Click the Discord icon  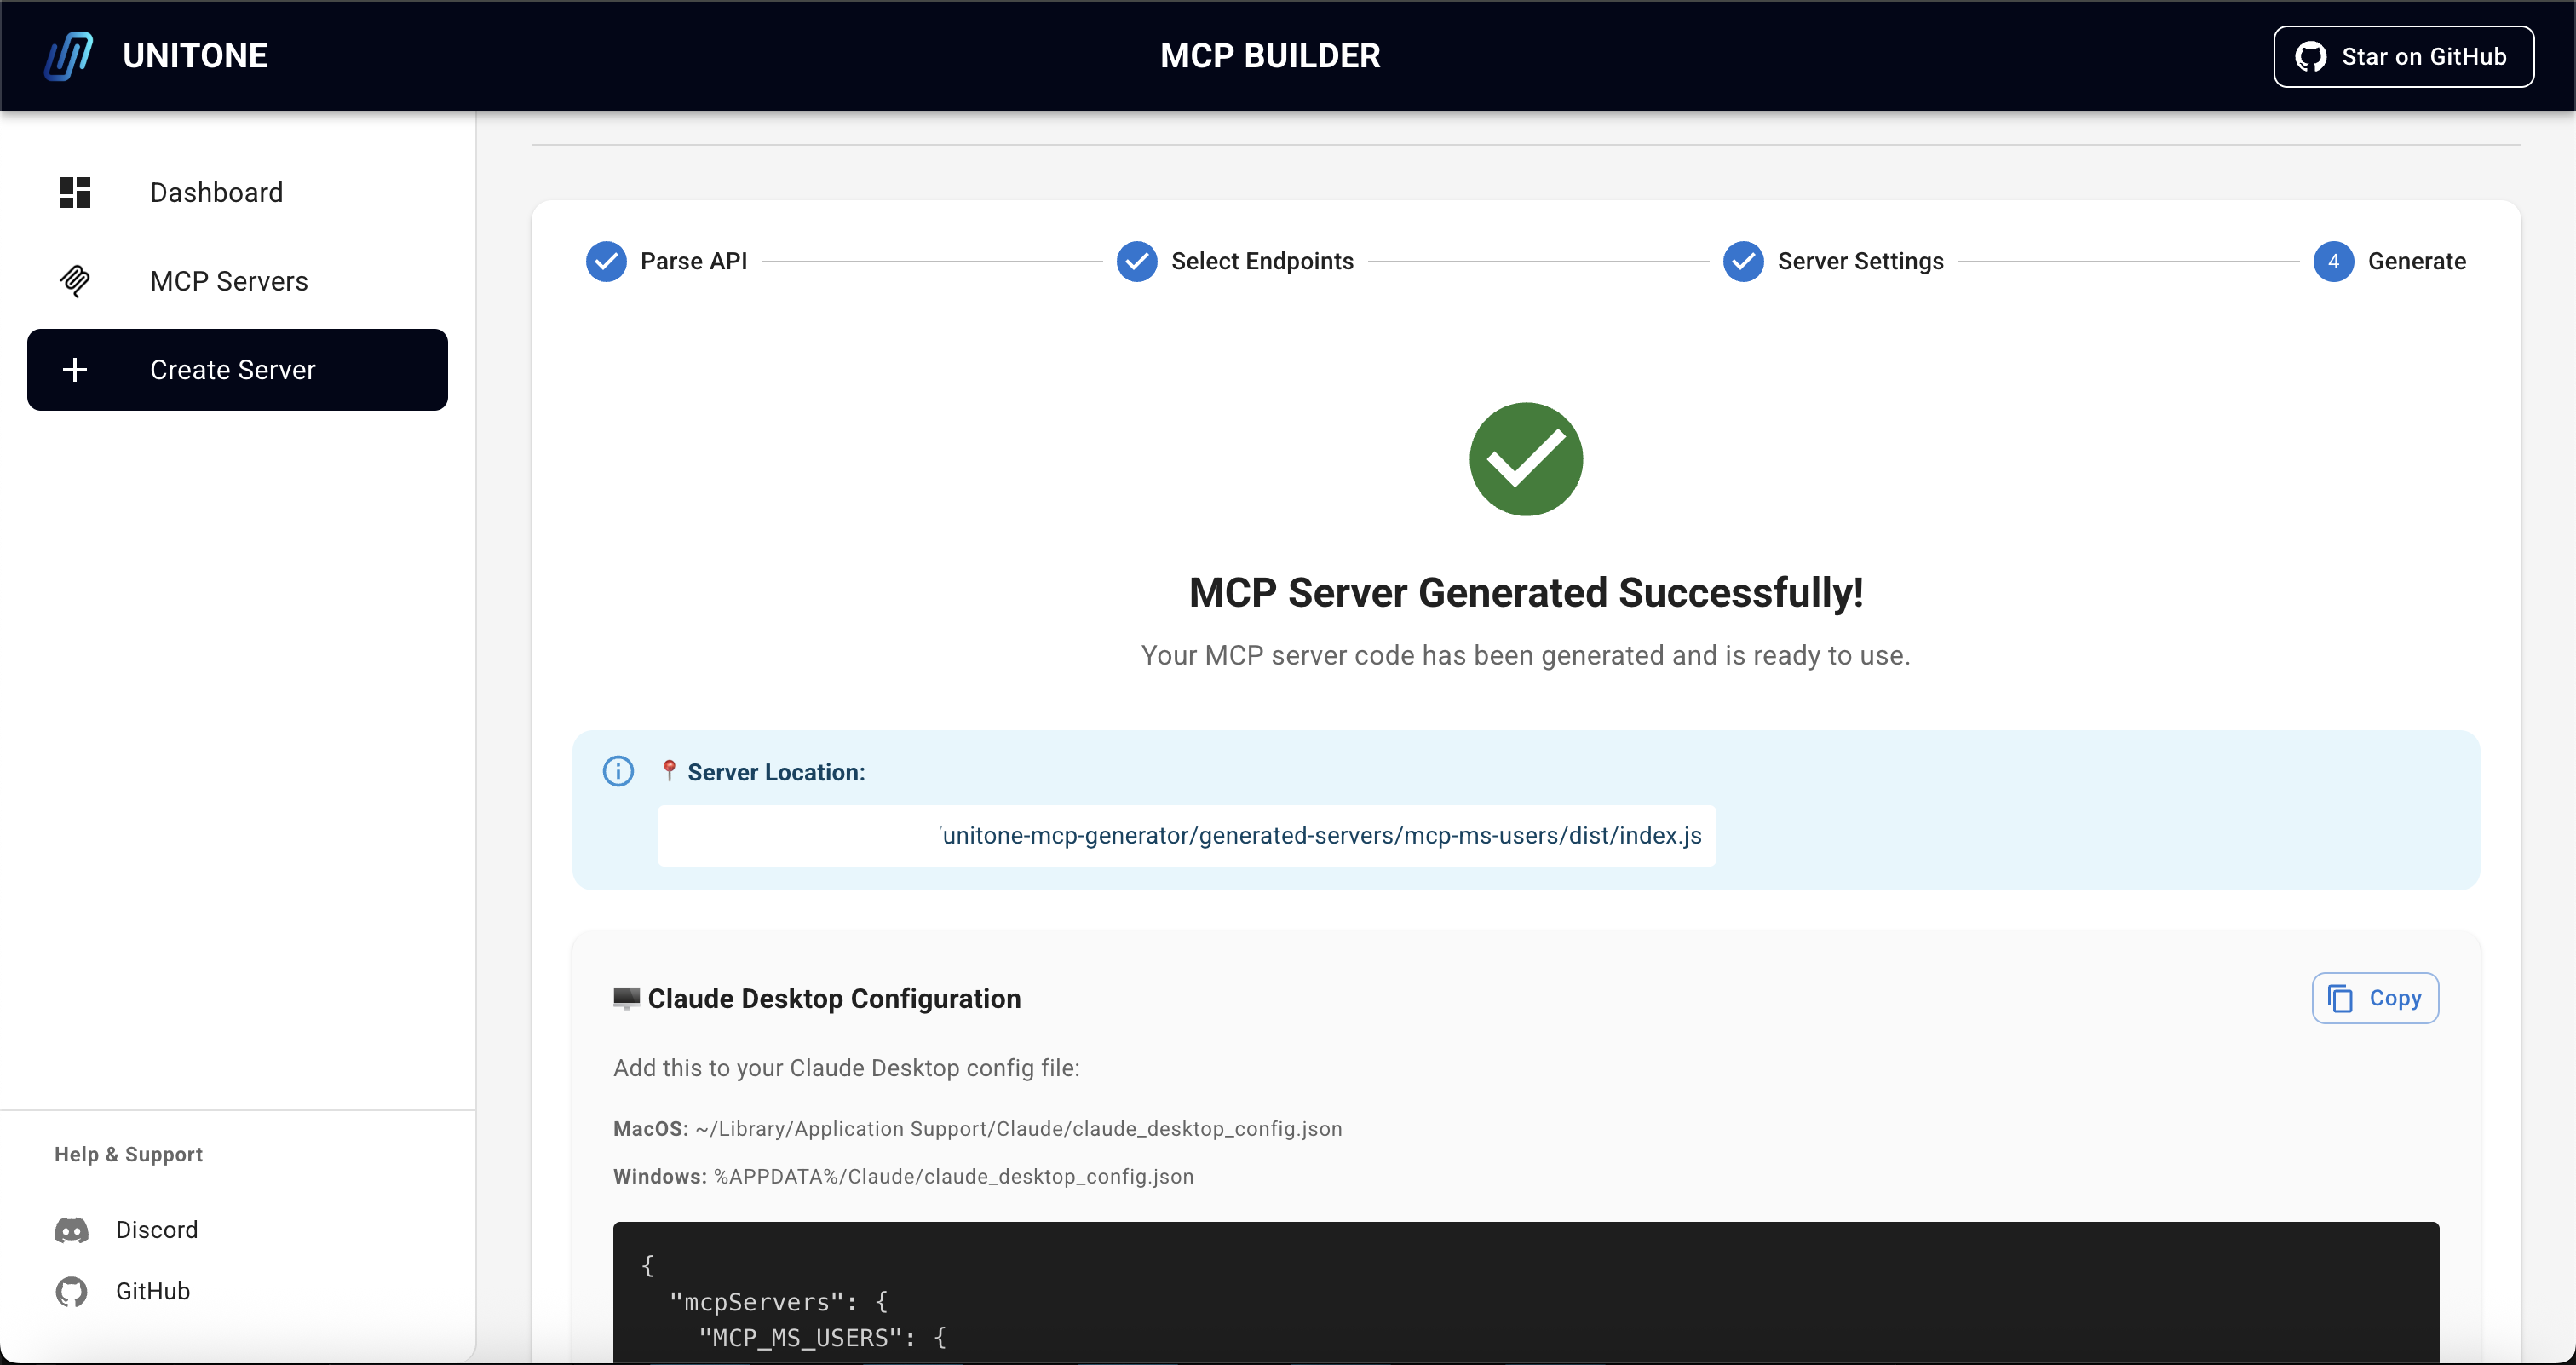71,1230
